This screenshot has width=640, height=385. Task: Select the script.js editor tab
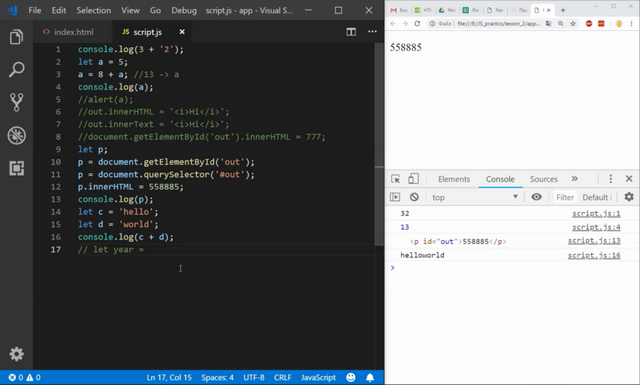click(142, 32)
